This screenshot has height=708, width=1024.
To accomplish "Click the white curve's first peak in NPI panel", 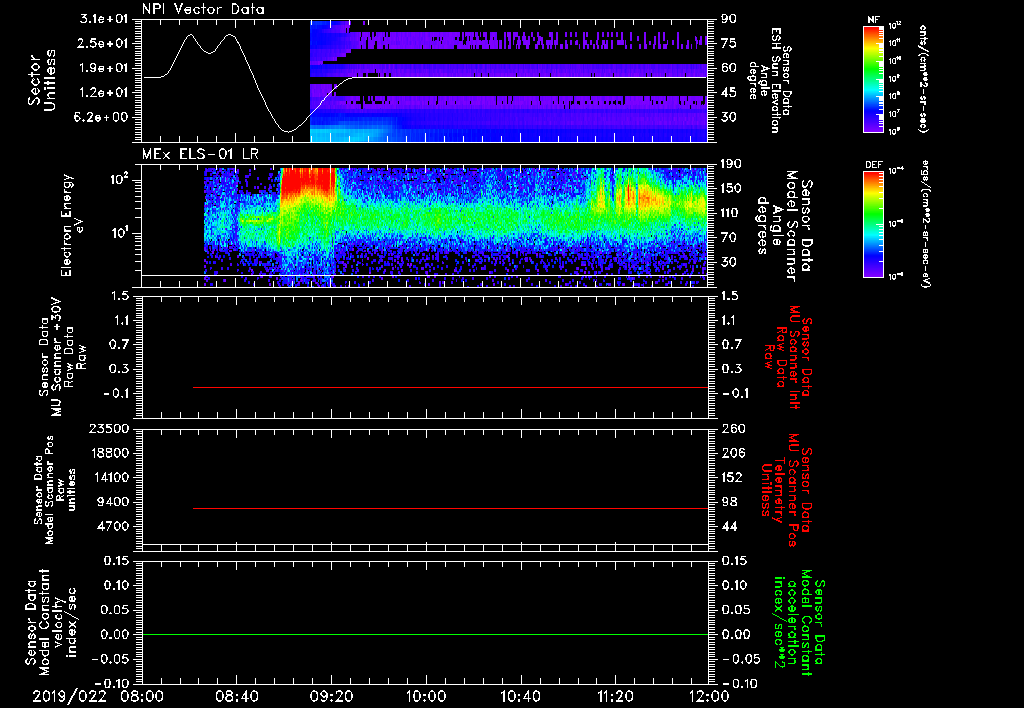I will click(190, 35).
